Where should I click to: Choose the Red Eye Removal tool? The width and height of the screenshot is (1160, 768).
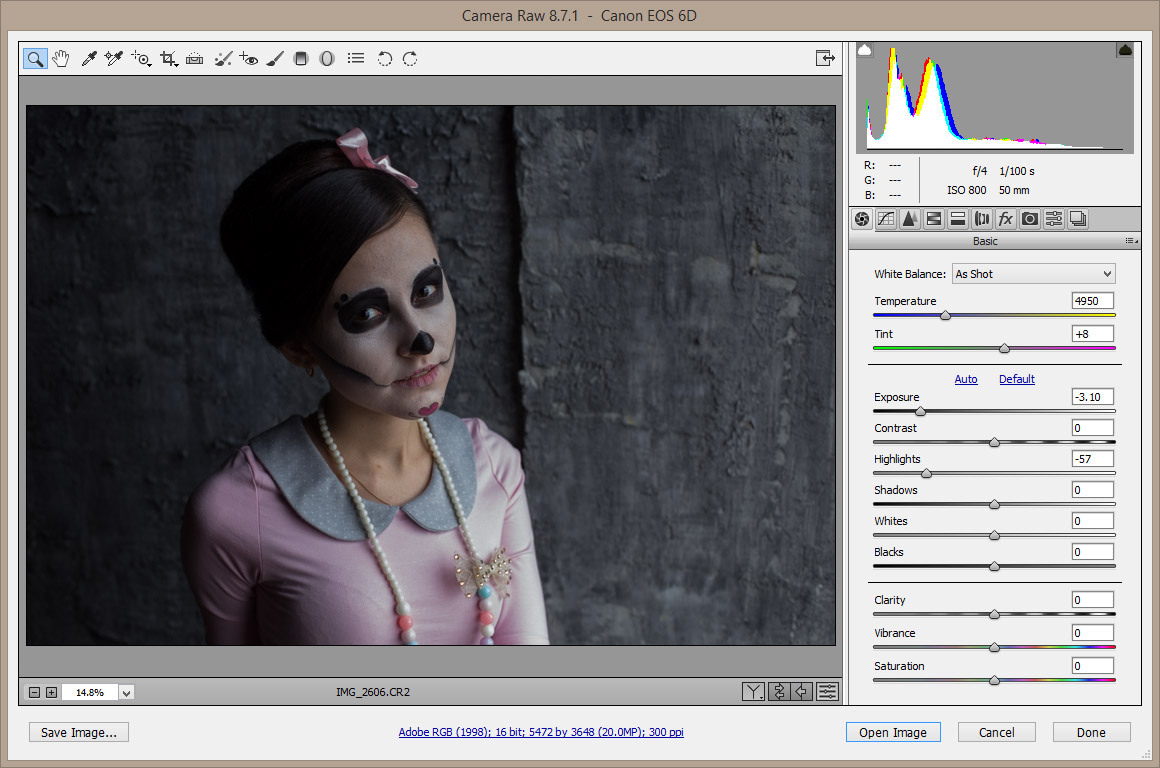pos(249,59)
